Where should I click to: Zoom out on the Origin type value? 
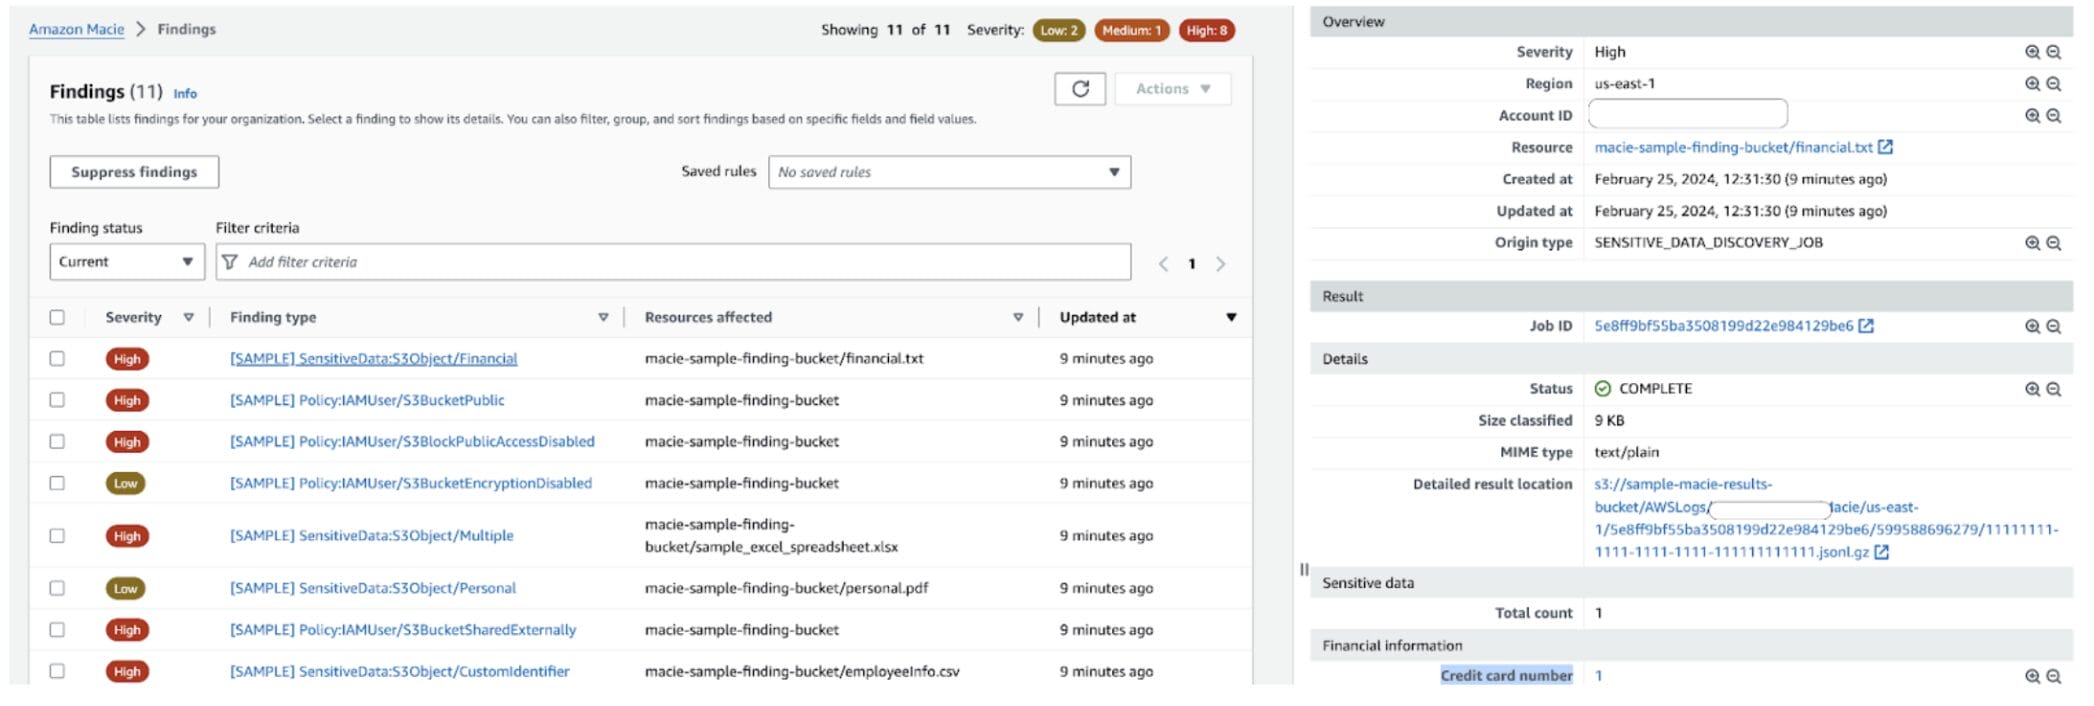click(x=2053, y=243)
